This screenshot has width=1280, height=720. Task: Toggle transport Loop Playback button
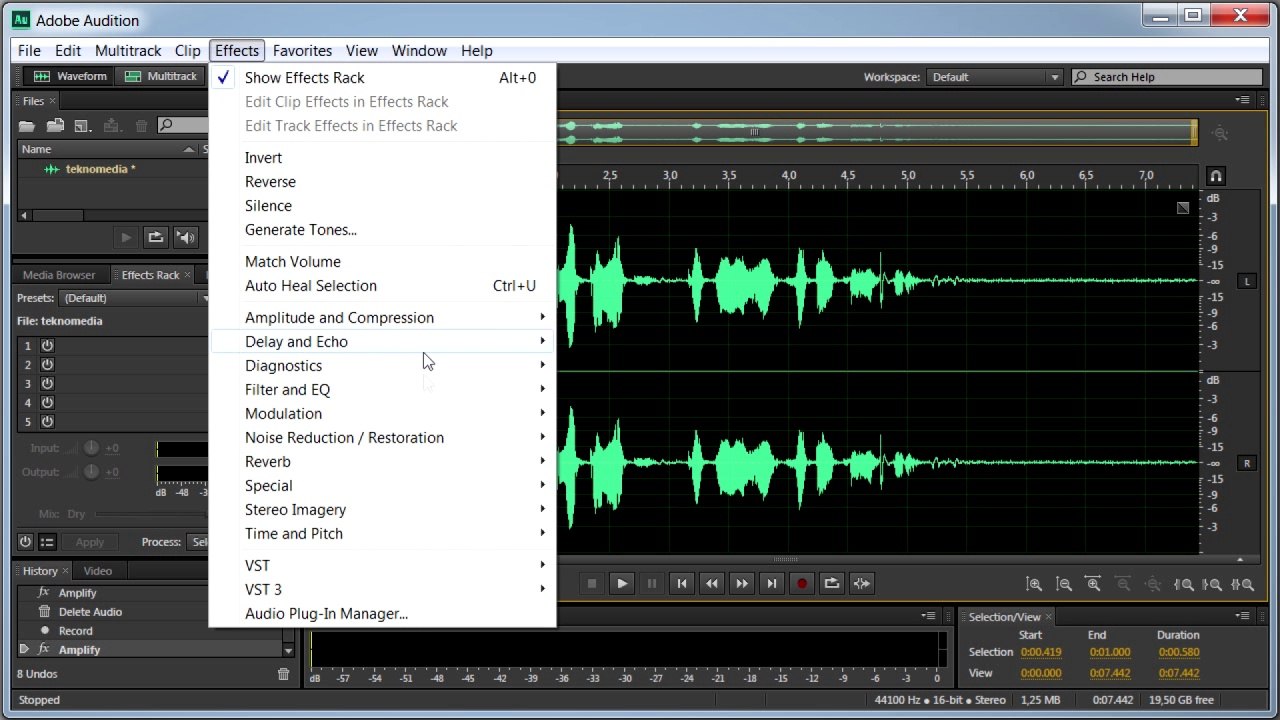coord(832,583)
